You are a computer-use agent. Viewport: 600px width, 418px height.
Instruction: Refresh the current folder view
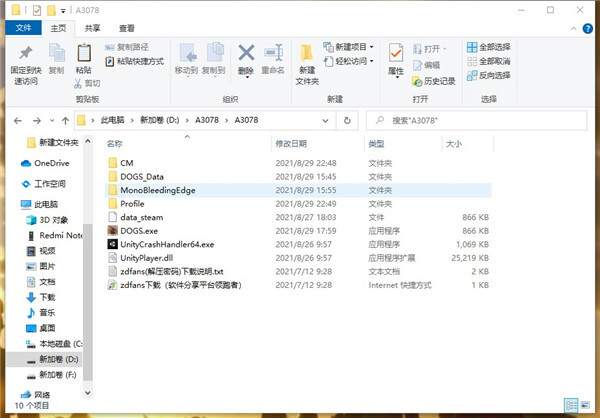click(347, 121)
